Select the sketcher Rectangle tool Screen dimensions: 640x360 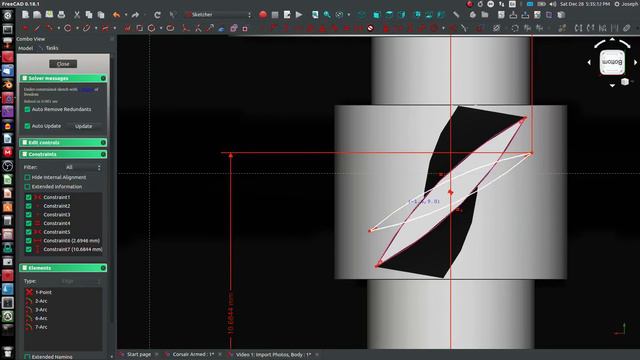click(x=139, y=28)
